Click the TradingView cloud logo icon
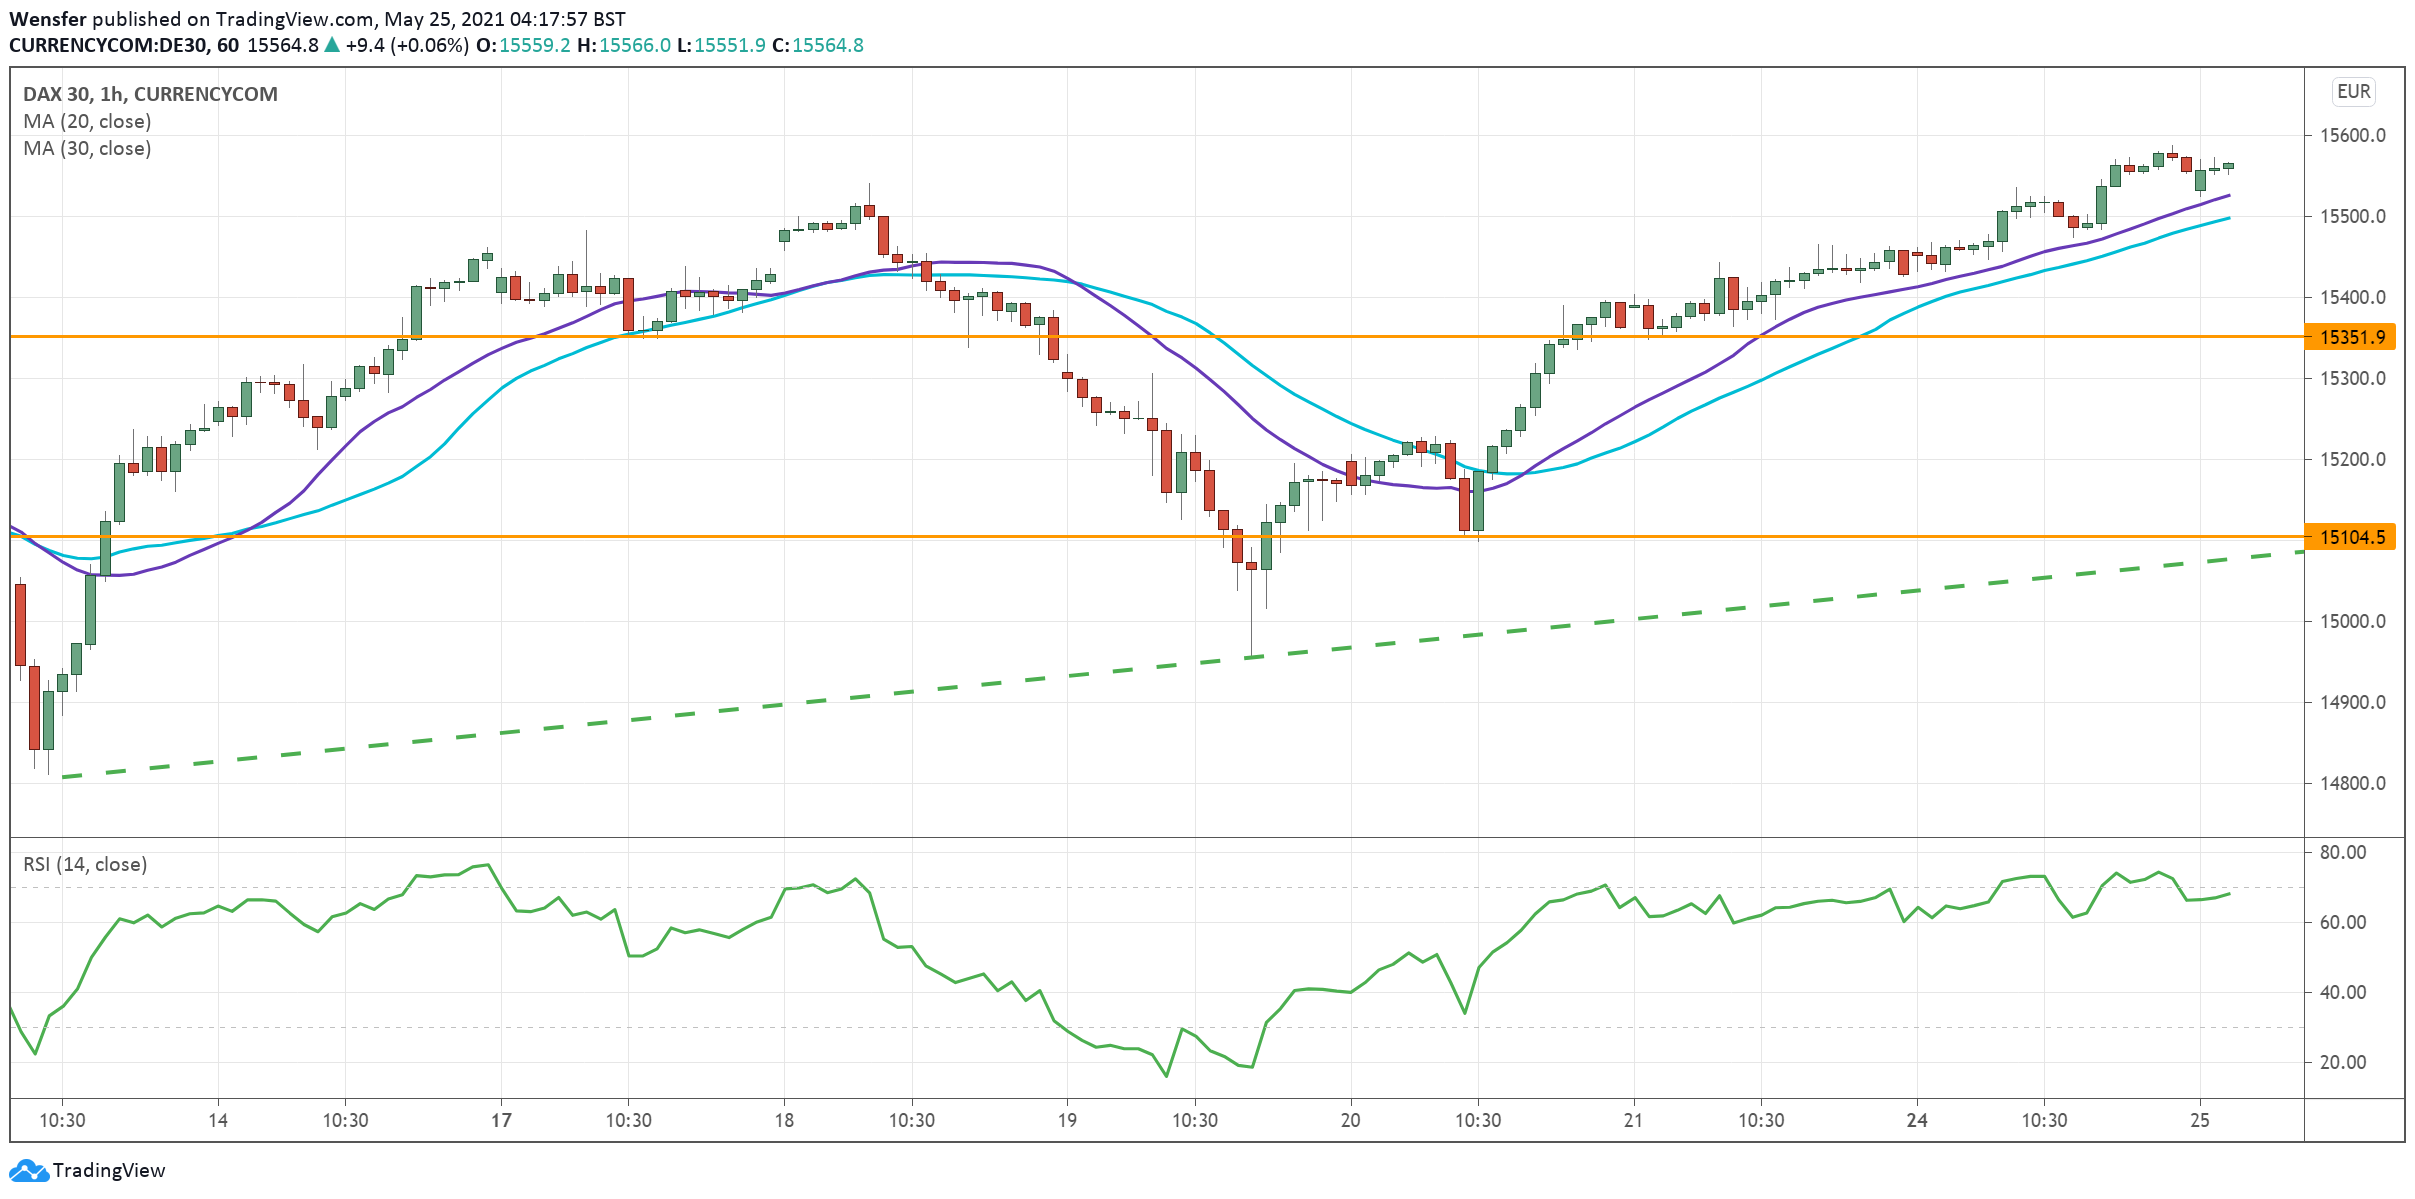 [x=28, y=1170]
